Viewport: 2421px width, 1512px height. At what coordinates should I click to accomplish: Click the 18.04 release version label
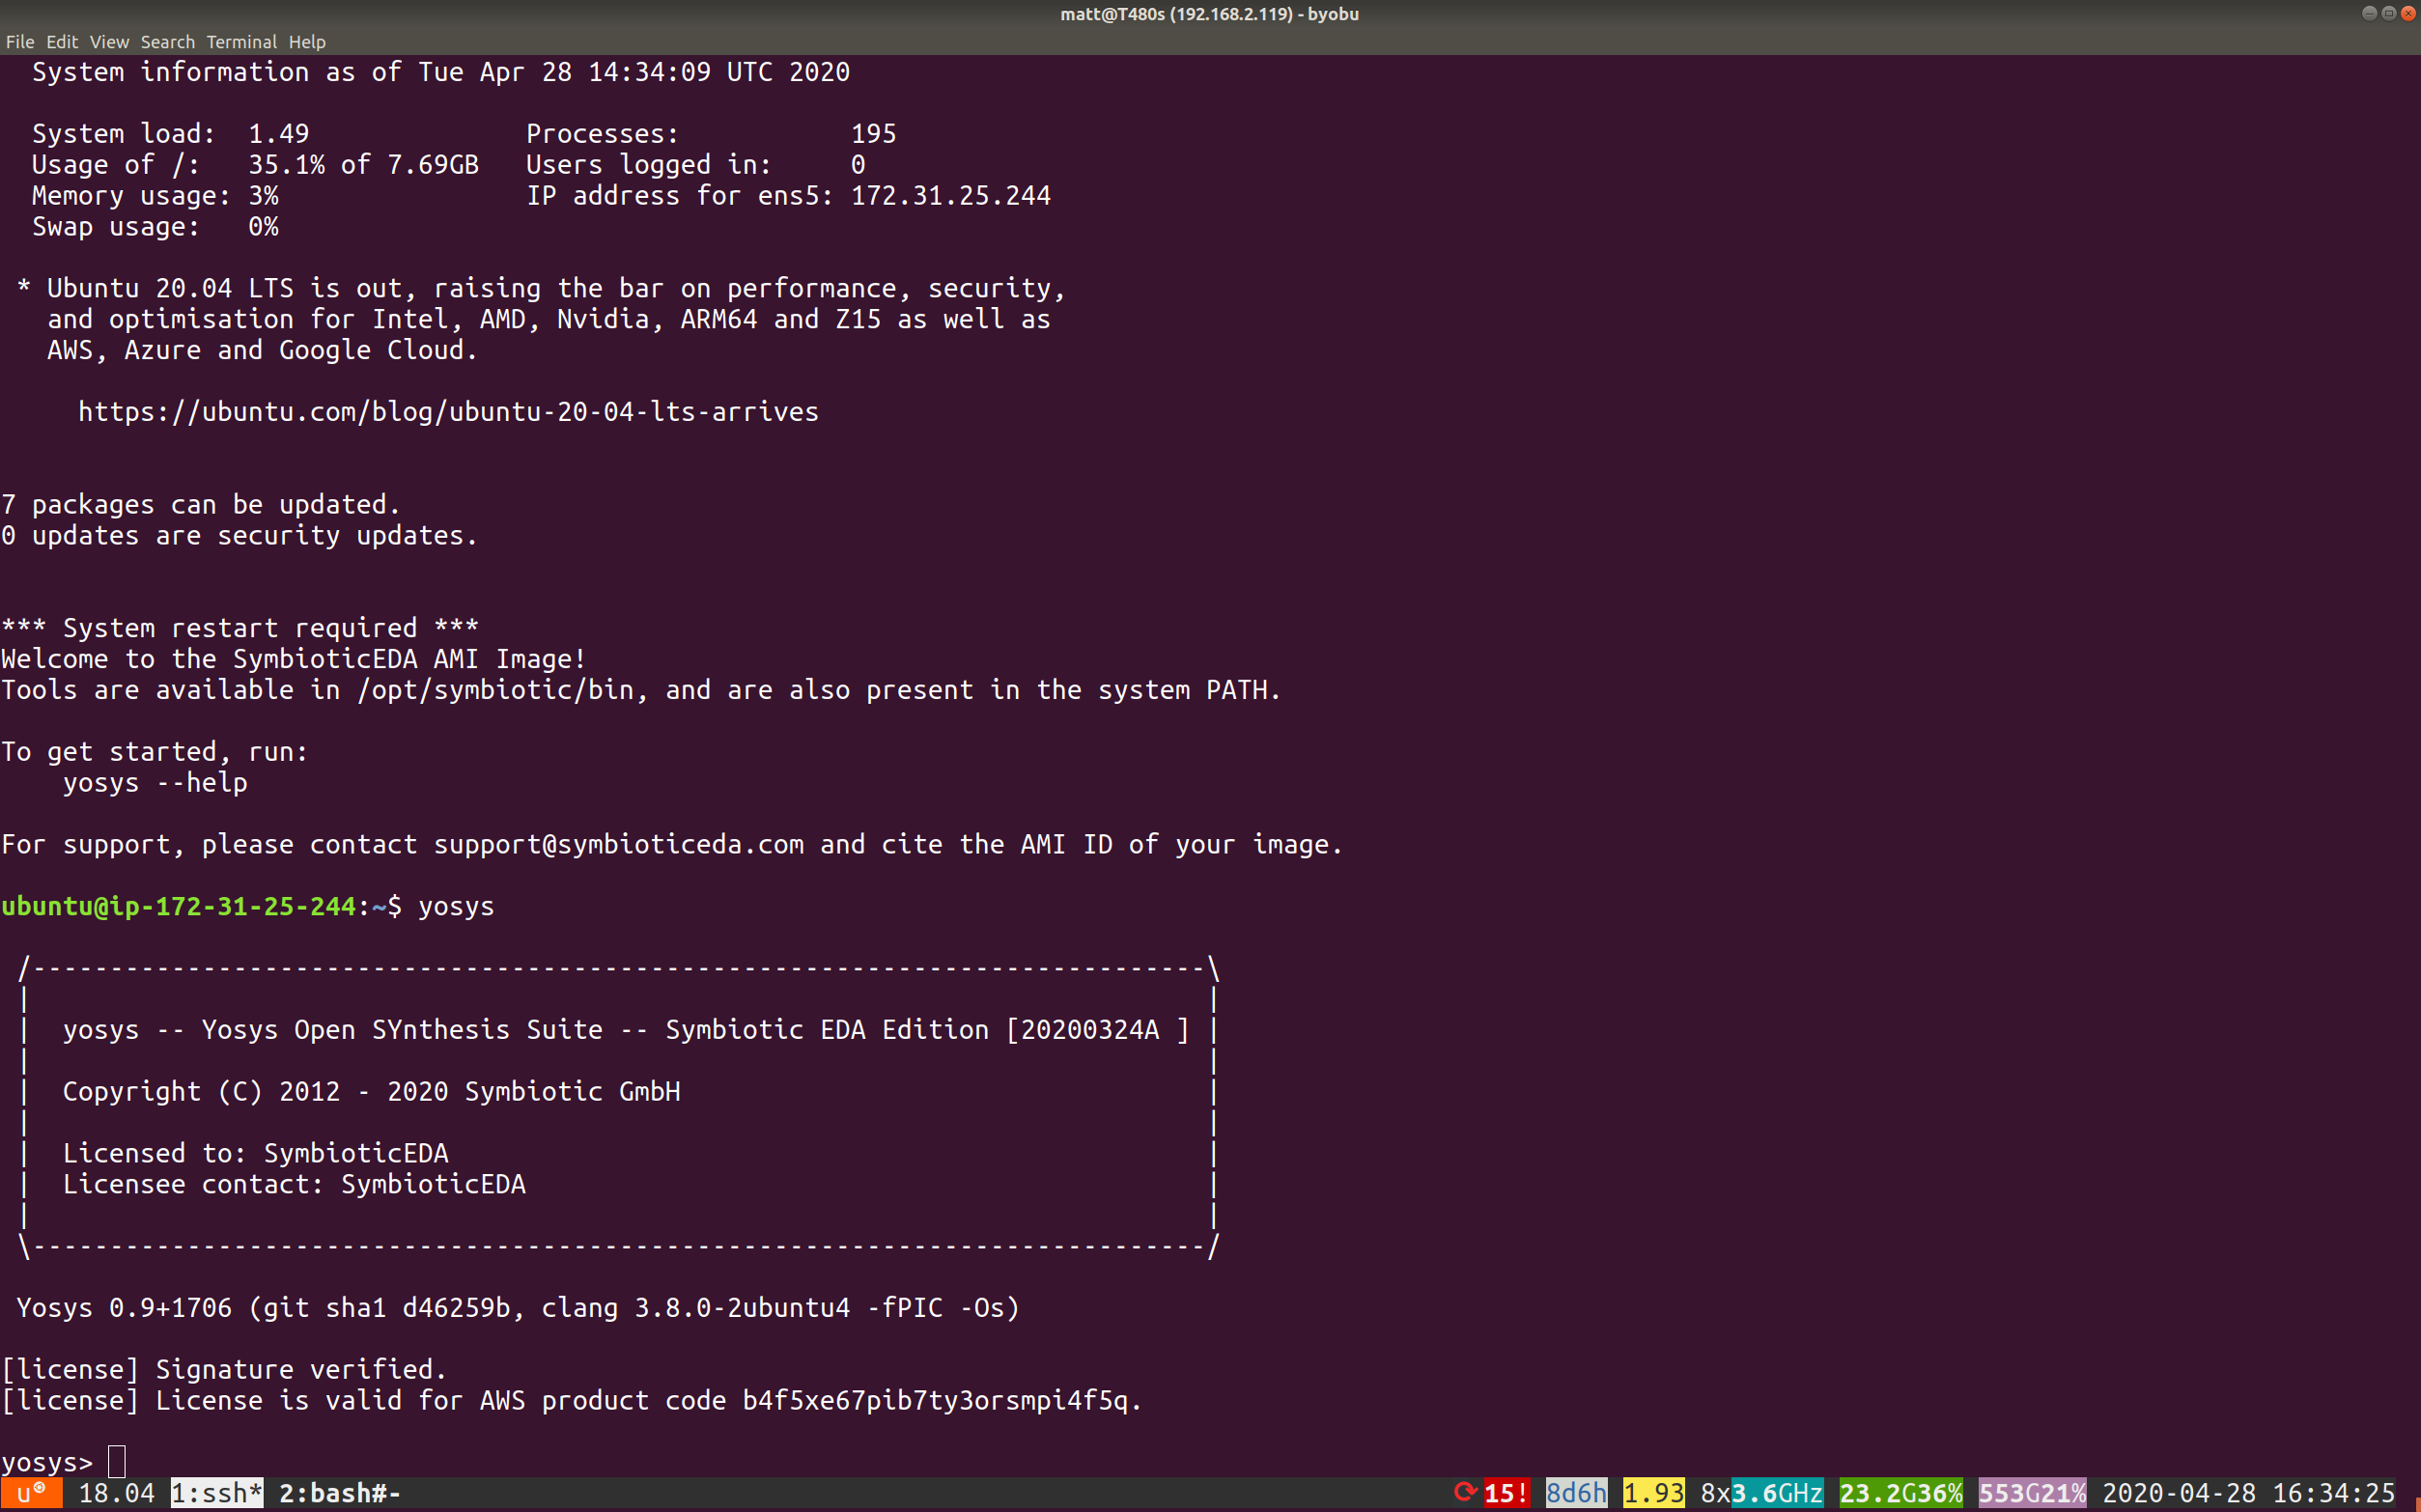tap(116, 1493)
